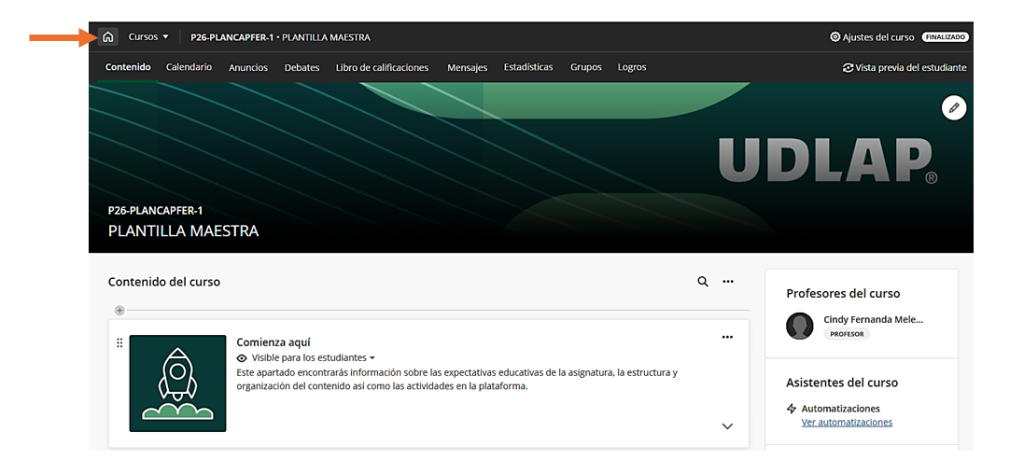This screenshot has height=474, width=1024.
Task: Open the Comienza aquí title link
Action: pyautogui.click(x=273, y=342)
